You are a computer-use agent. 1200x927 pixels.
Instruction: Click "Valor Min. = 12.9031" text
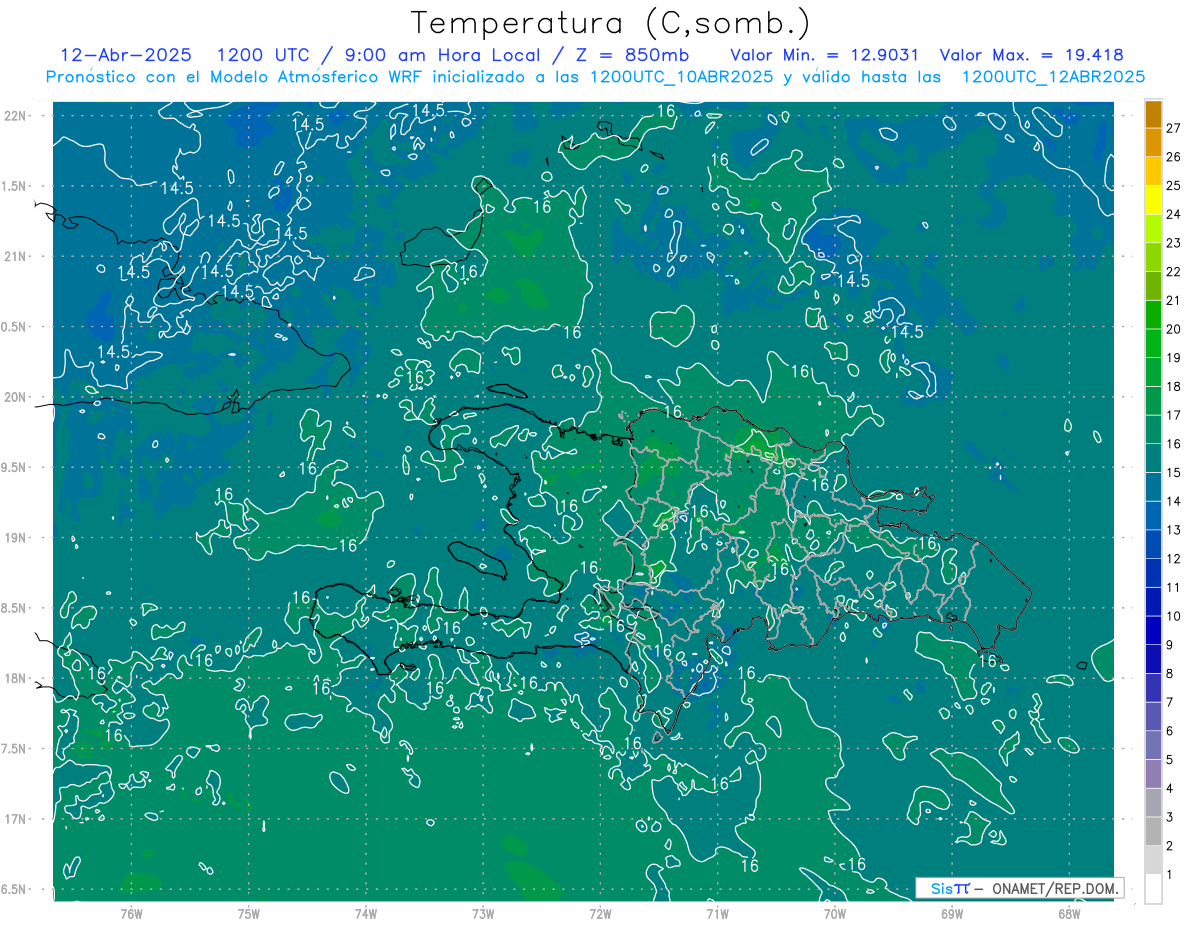coord(824,55)
